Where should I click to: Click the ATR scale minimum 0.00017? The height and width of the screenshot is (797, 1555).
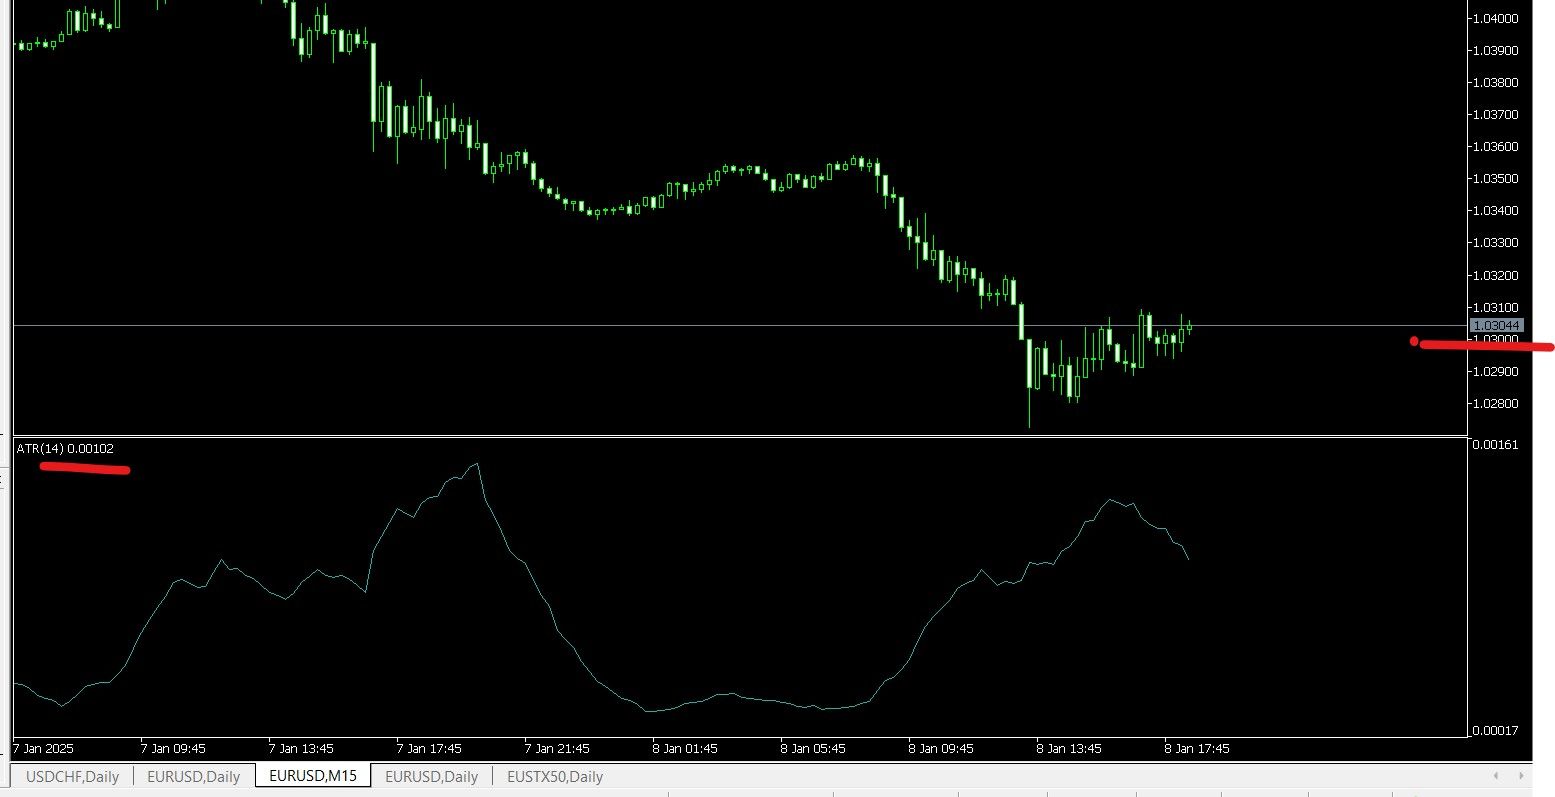(x=1495, y=730)
